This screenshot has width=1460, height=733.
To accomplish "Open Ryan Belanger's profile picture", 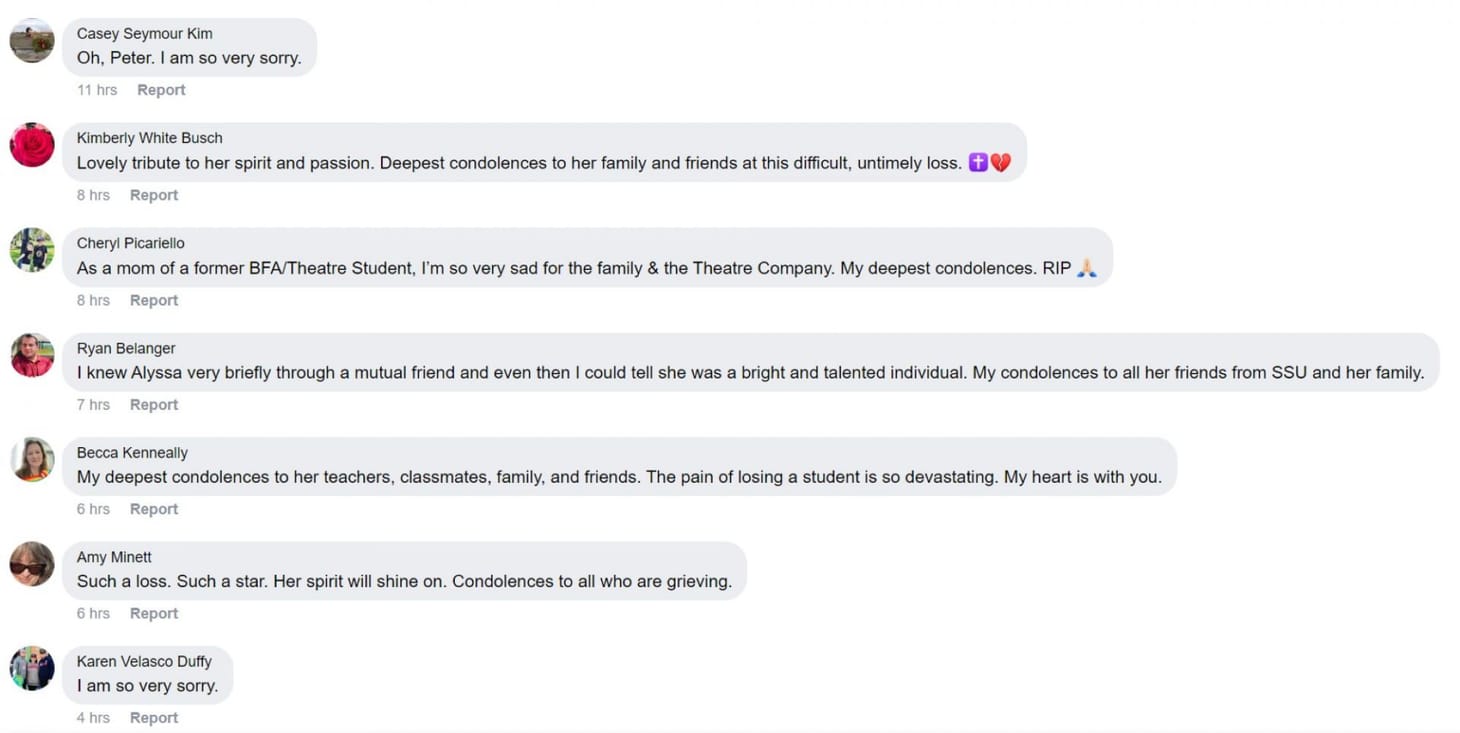I will pyautogui.click(x=31, y=356).
